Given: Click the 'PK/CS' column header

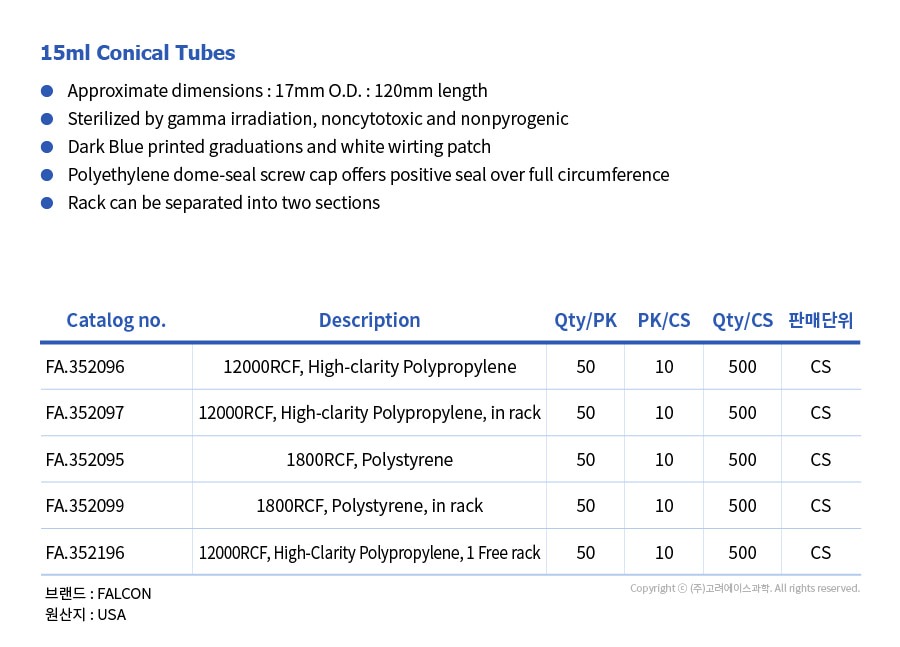Looking at the screenshot, I should pyautogui.click(x=664, y=321).
